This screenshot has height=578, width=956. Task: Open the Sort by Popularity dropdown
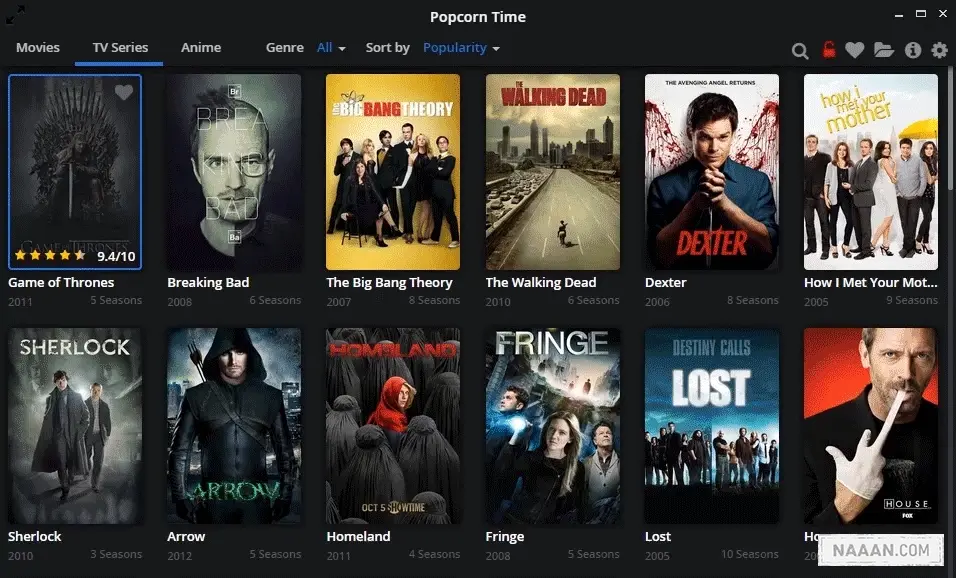(461, 48)
